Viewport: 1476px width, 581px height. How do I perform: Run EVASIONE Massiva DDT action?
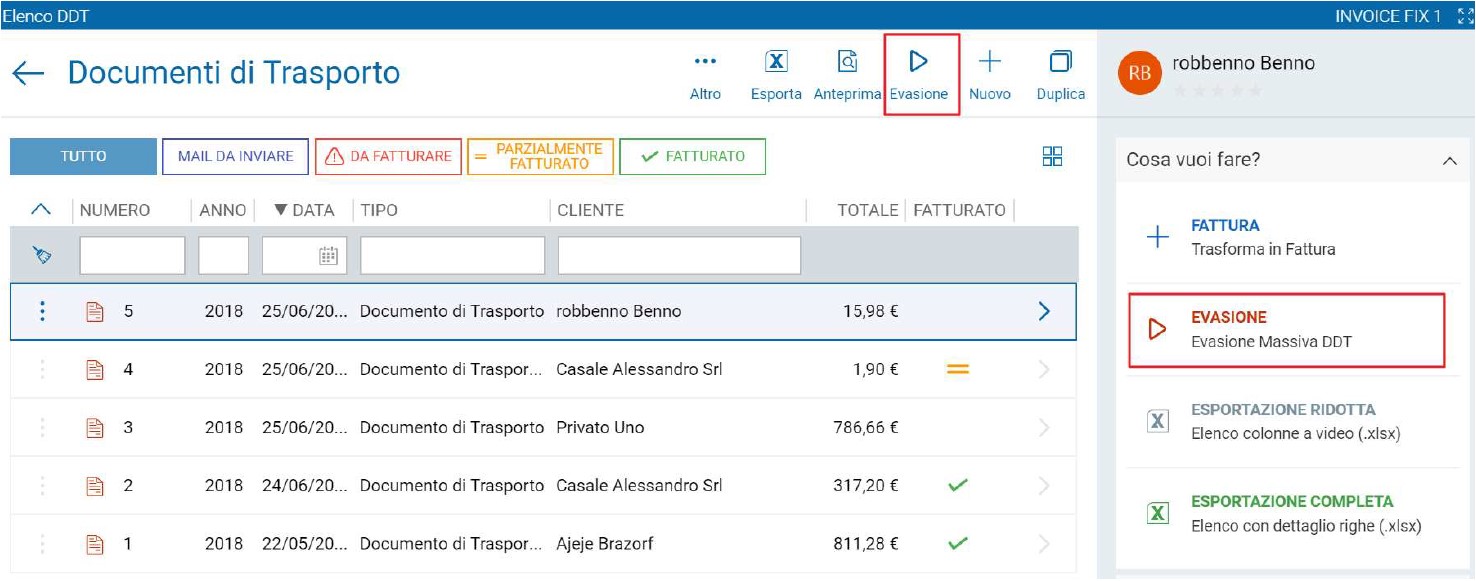point(1286,330)
